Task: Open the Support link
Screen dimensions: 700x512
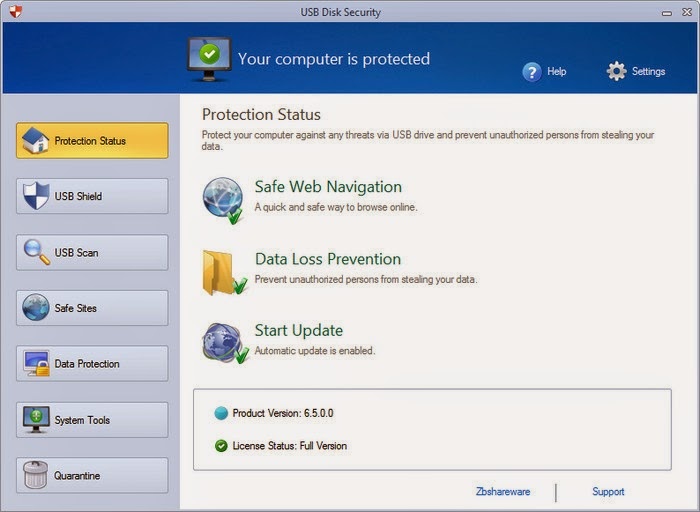Action: 608,491
